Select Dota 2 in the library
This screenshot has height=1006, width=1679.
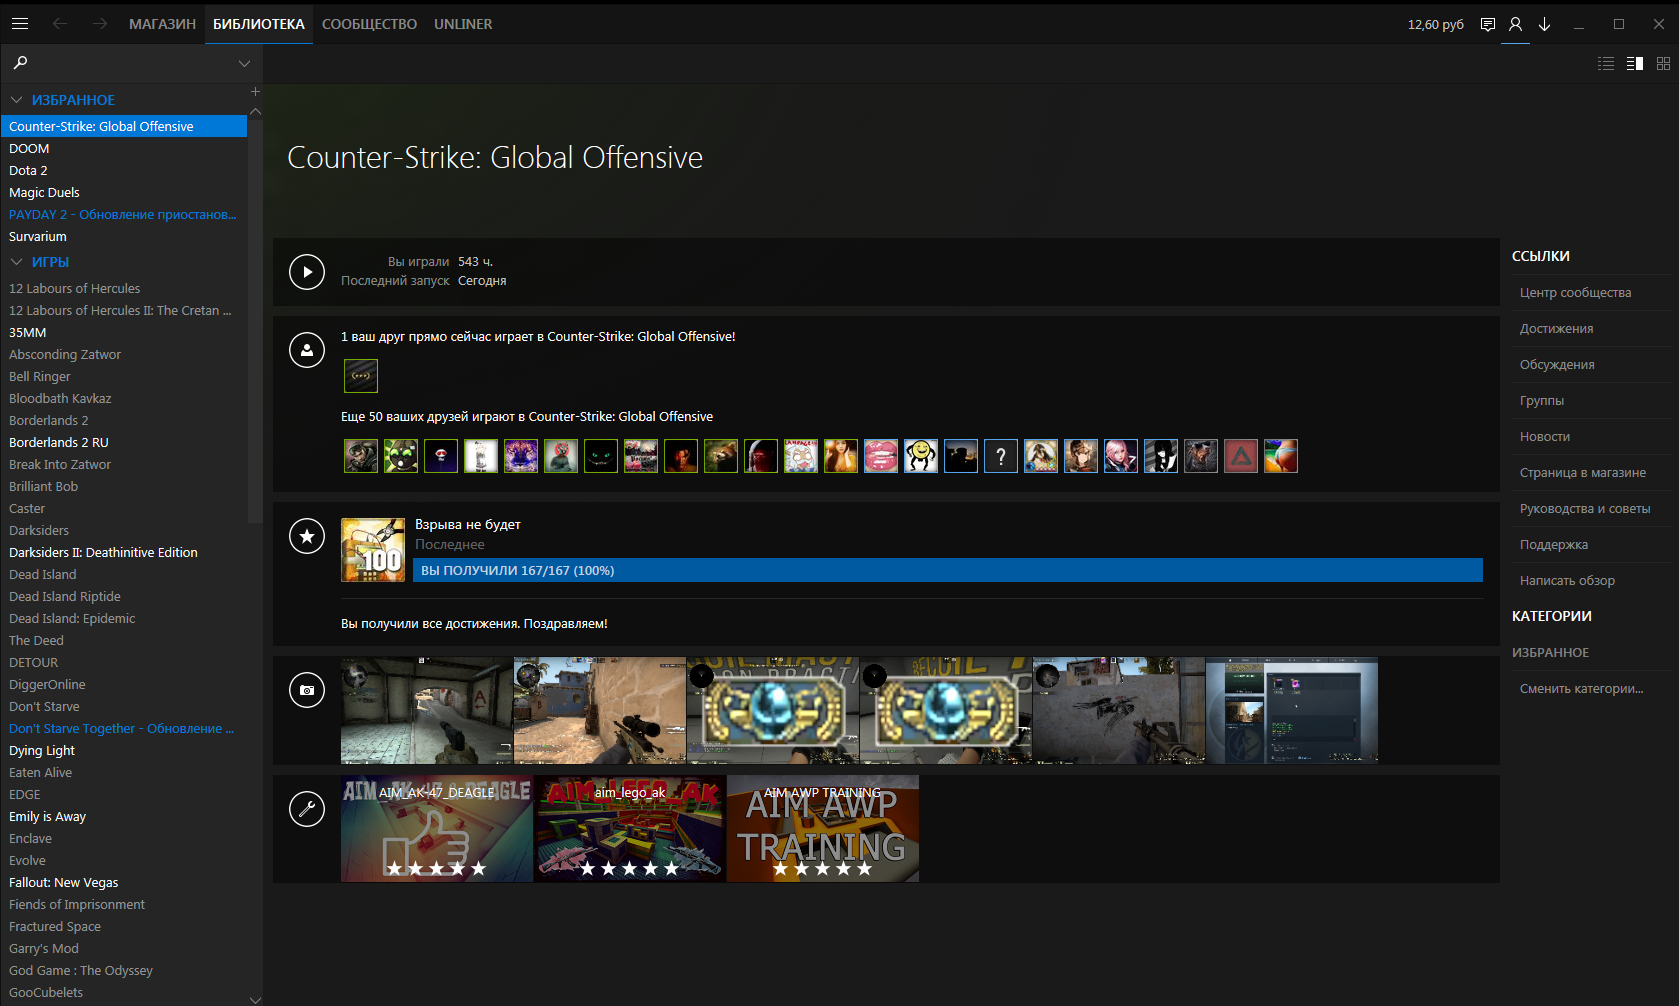(x=124, y=170)
